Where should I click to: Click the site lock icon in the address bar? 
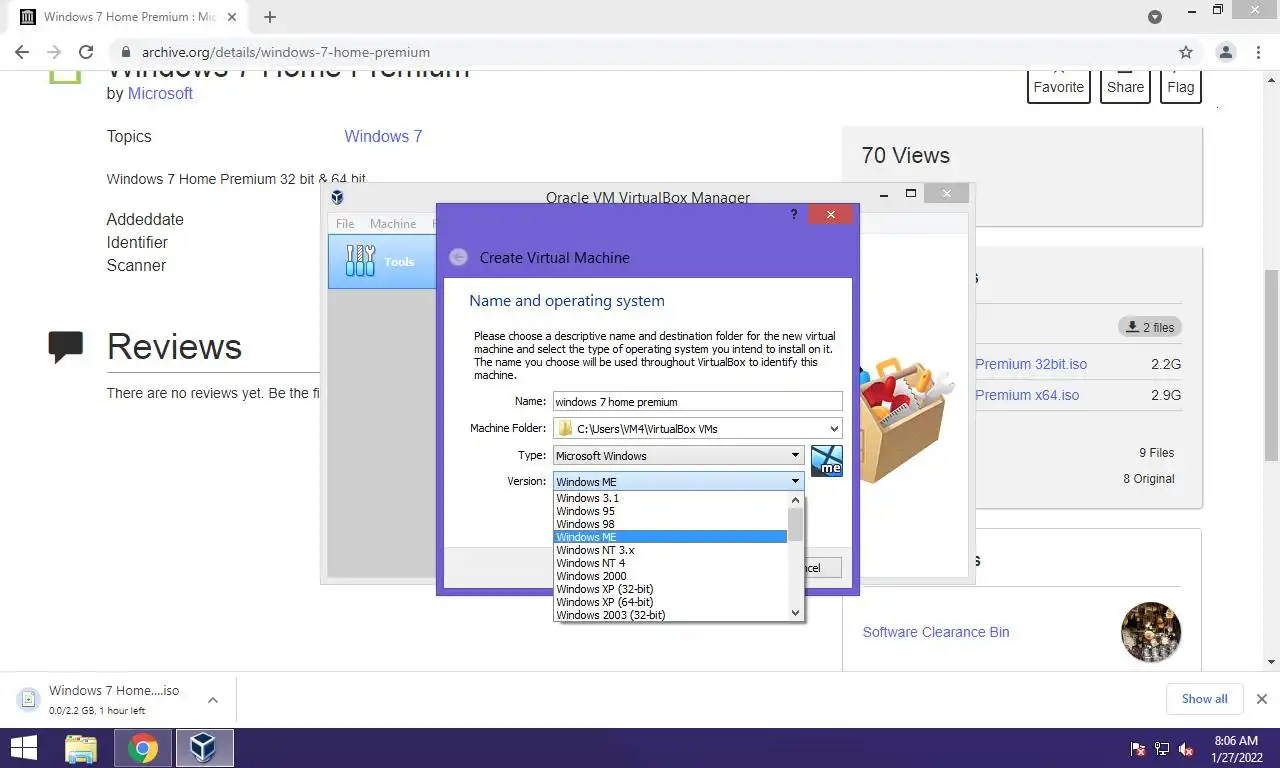click(x=125, y=52)
